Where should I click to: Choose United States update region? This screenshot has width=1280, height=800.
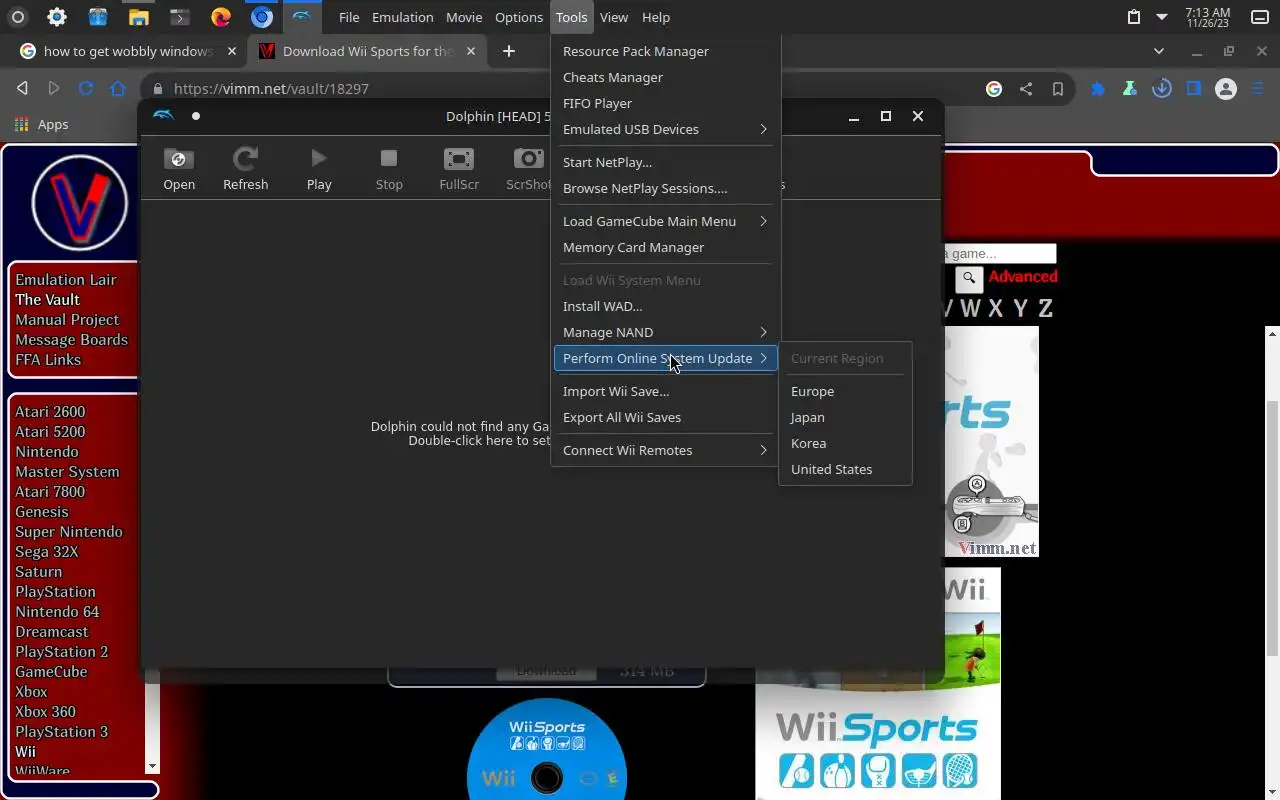pyautogui.click(x=845, y=469)
